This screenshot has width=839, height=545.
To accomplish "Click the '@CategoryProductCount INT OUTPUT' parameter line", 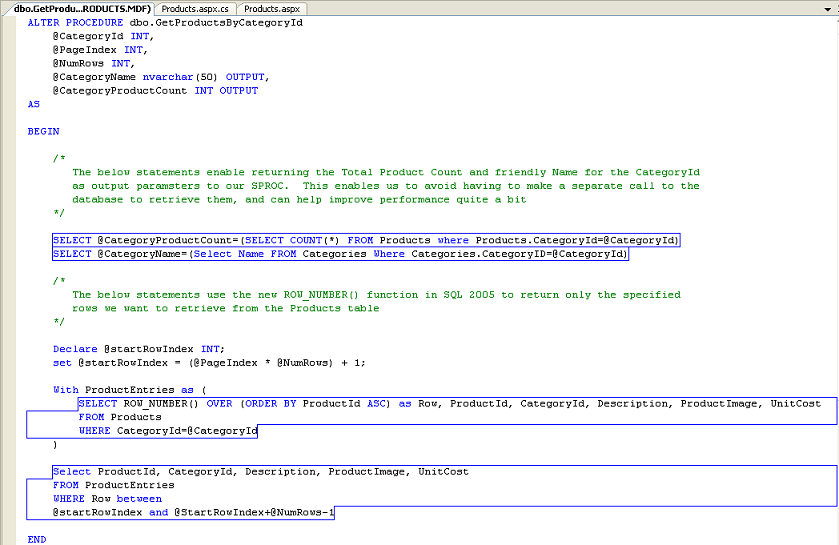I will coord(155,91).
